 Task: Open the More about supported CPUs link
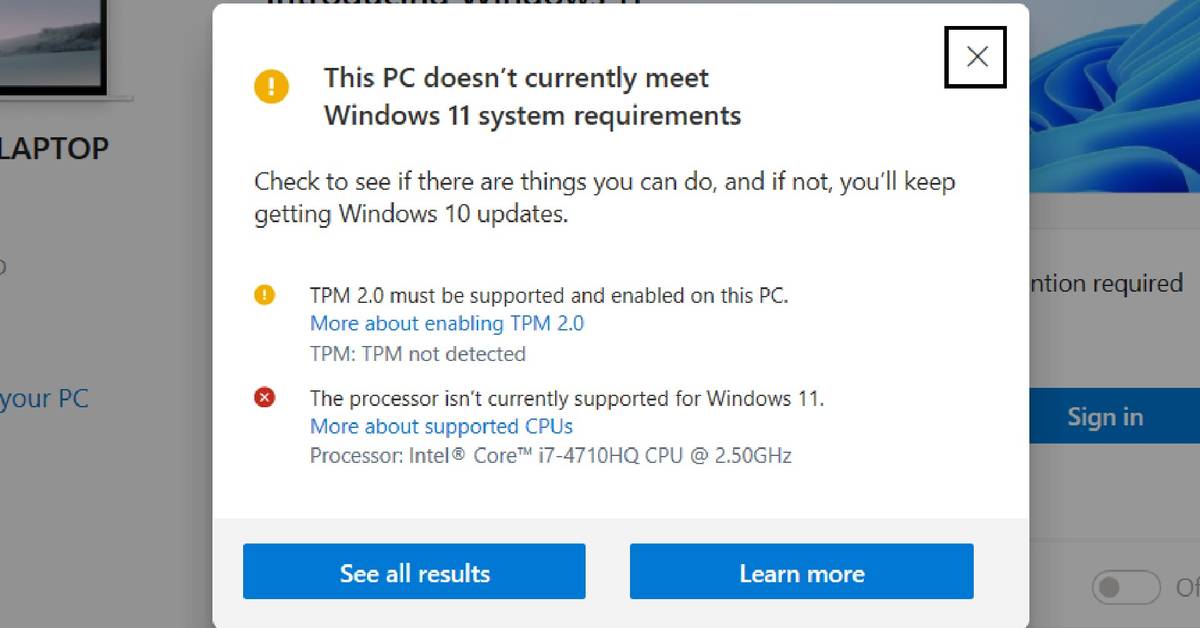441,426
